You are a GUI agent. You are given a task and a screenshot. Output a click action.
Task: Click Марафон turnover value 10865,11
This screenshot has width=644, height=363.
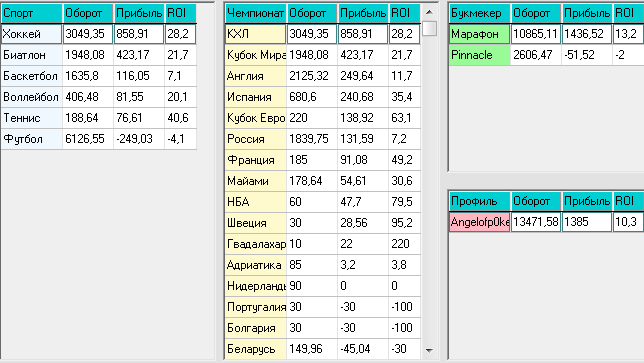[x=536, y=34]
